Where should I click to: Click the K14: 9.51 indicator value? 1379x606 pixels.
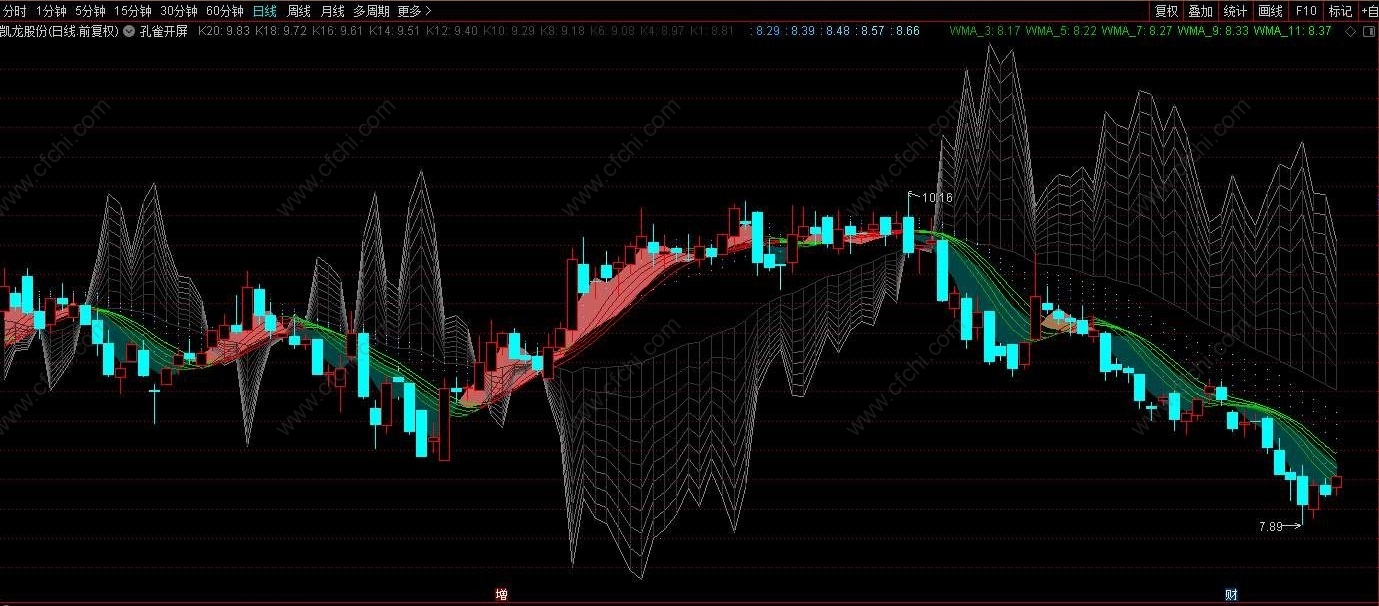(x=395, y=31)
